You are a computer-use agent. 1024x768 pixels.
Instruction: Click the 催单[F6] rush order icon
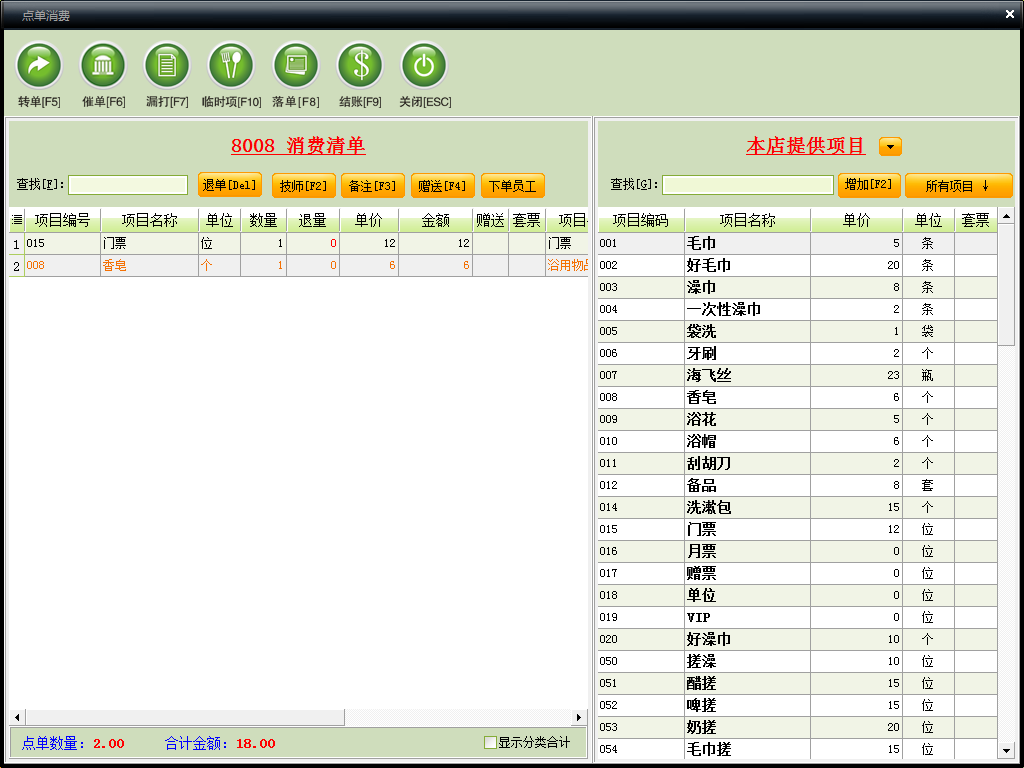pos(103,65)
